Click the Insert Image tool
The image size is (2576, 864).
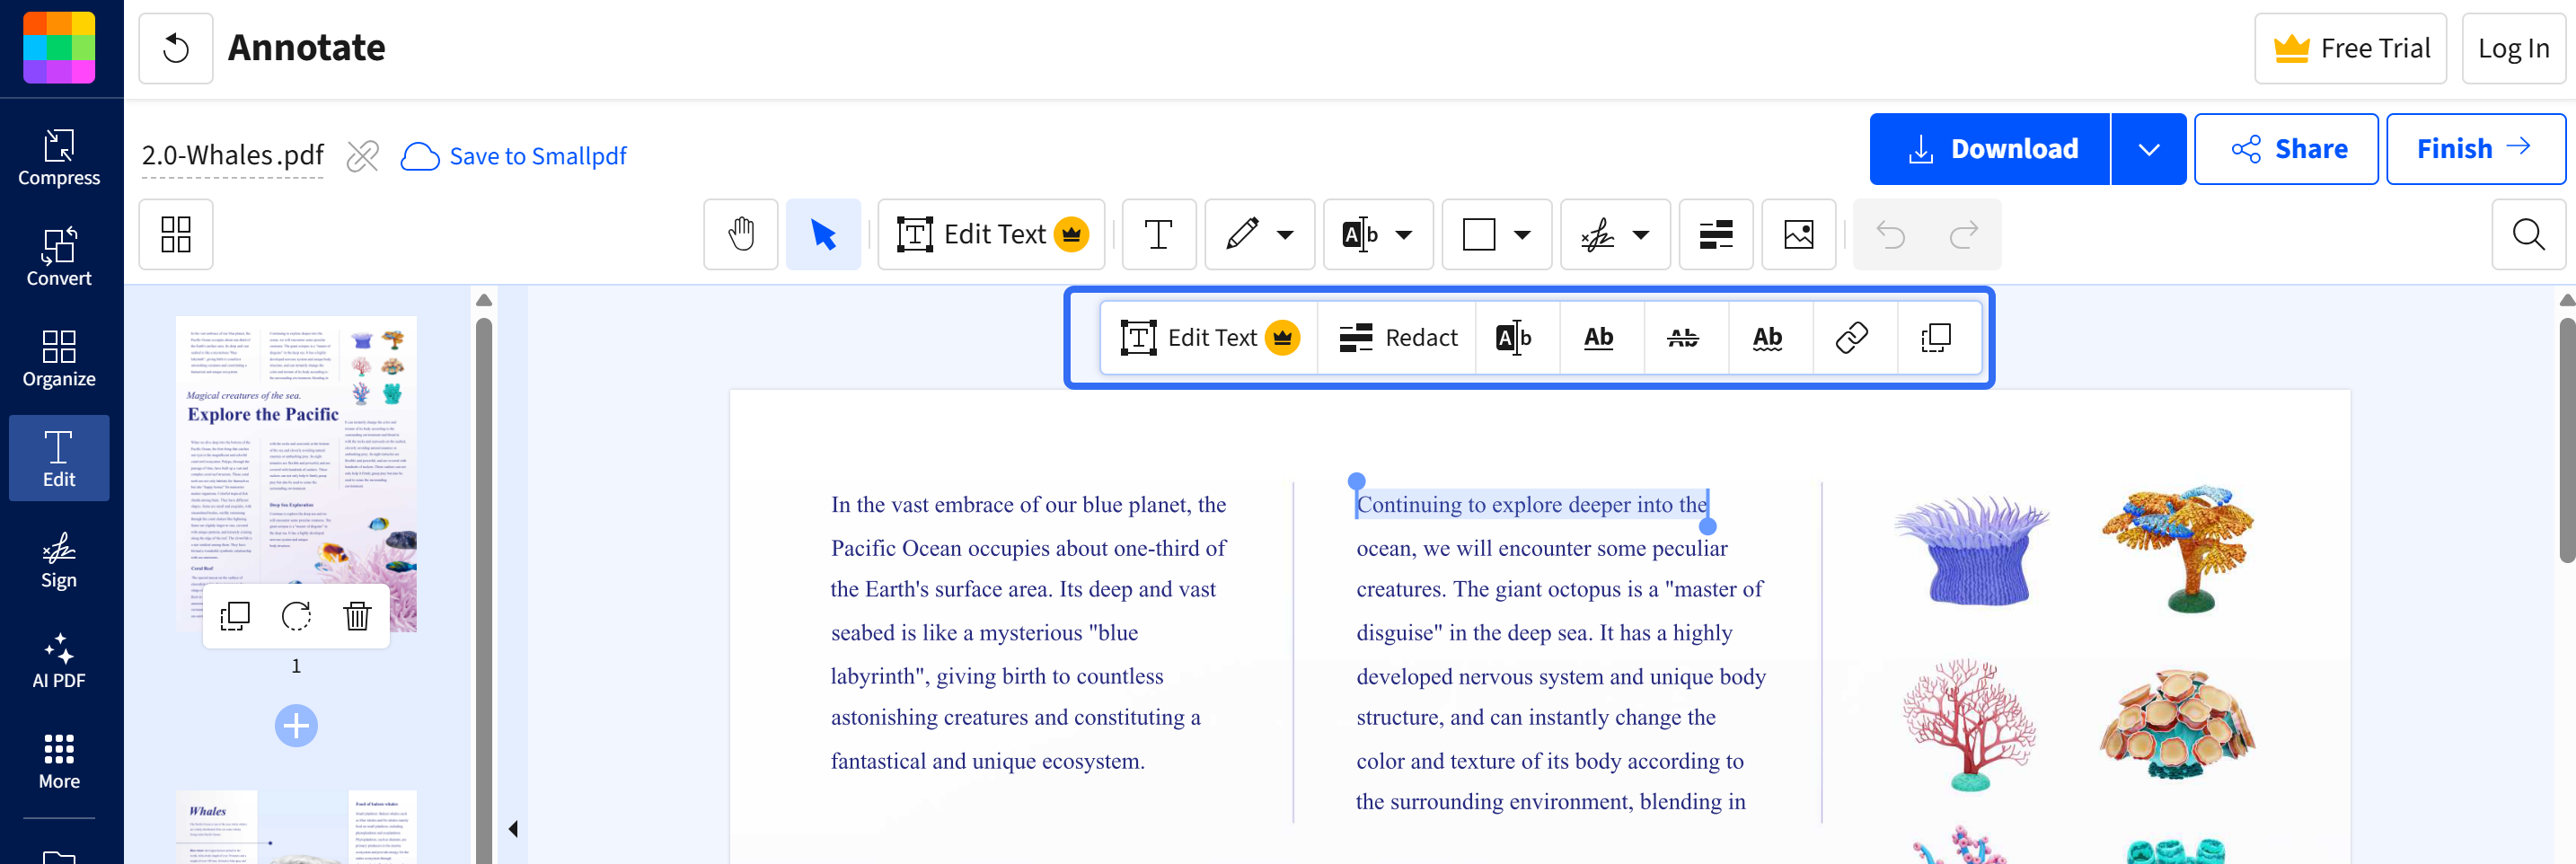1798,234
